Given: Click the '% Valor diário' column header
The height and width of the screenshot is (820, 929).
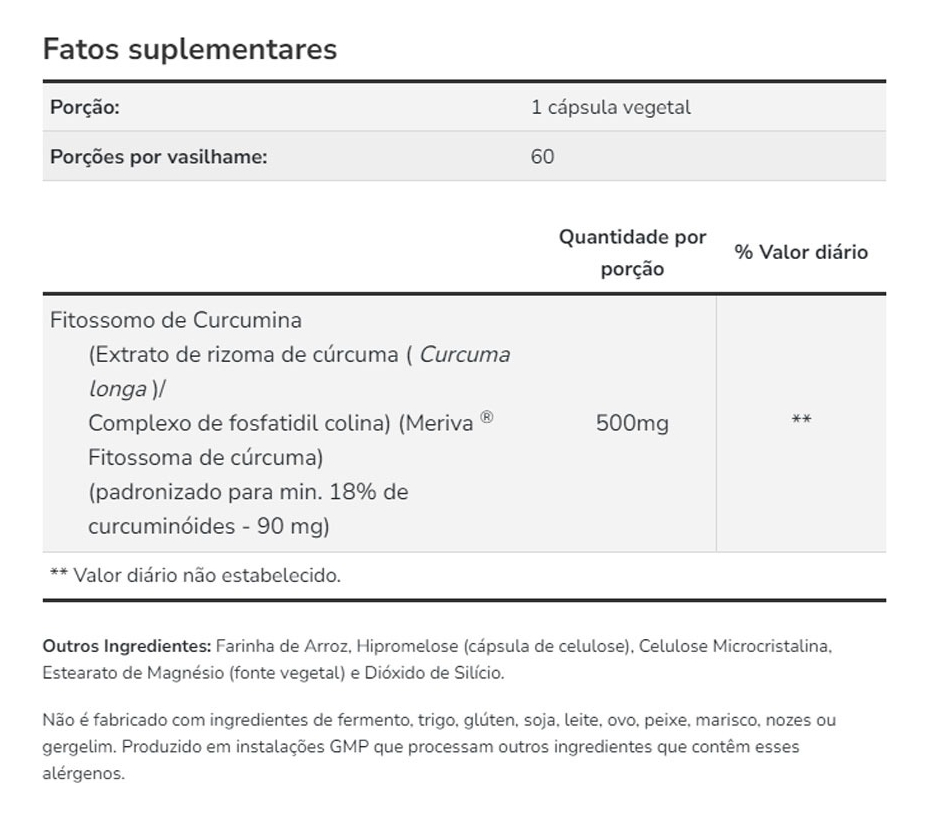Looking at the screenshot, I should point(801,253).
